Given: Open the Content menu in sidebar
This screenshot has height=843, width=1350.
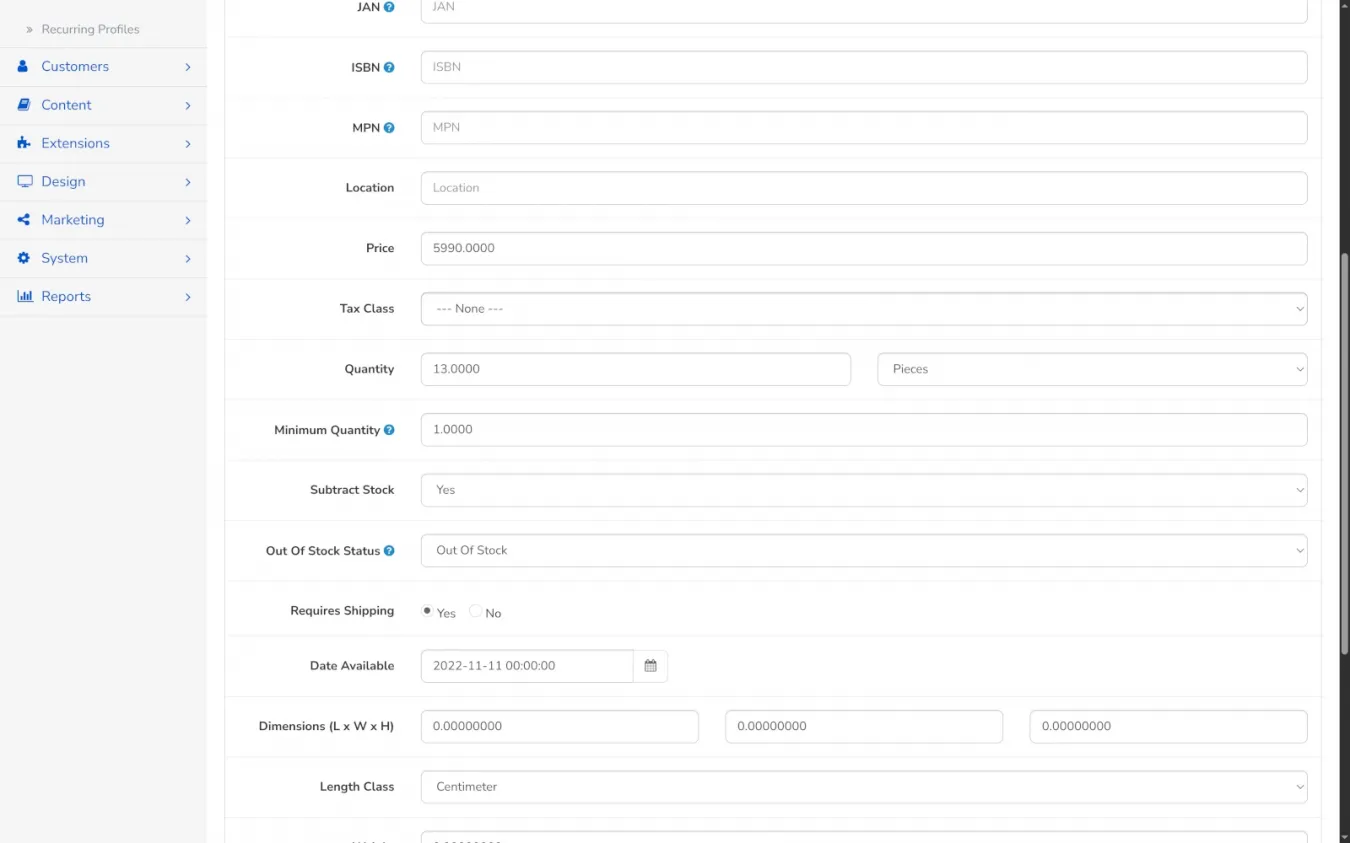Looking at the screenshot, I should coord(66,105).
